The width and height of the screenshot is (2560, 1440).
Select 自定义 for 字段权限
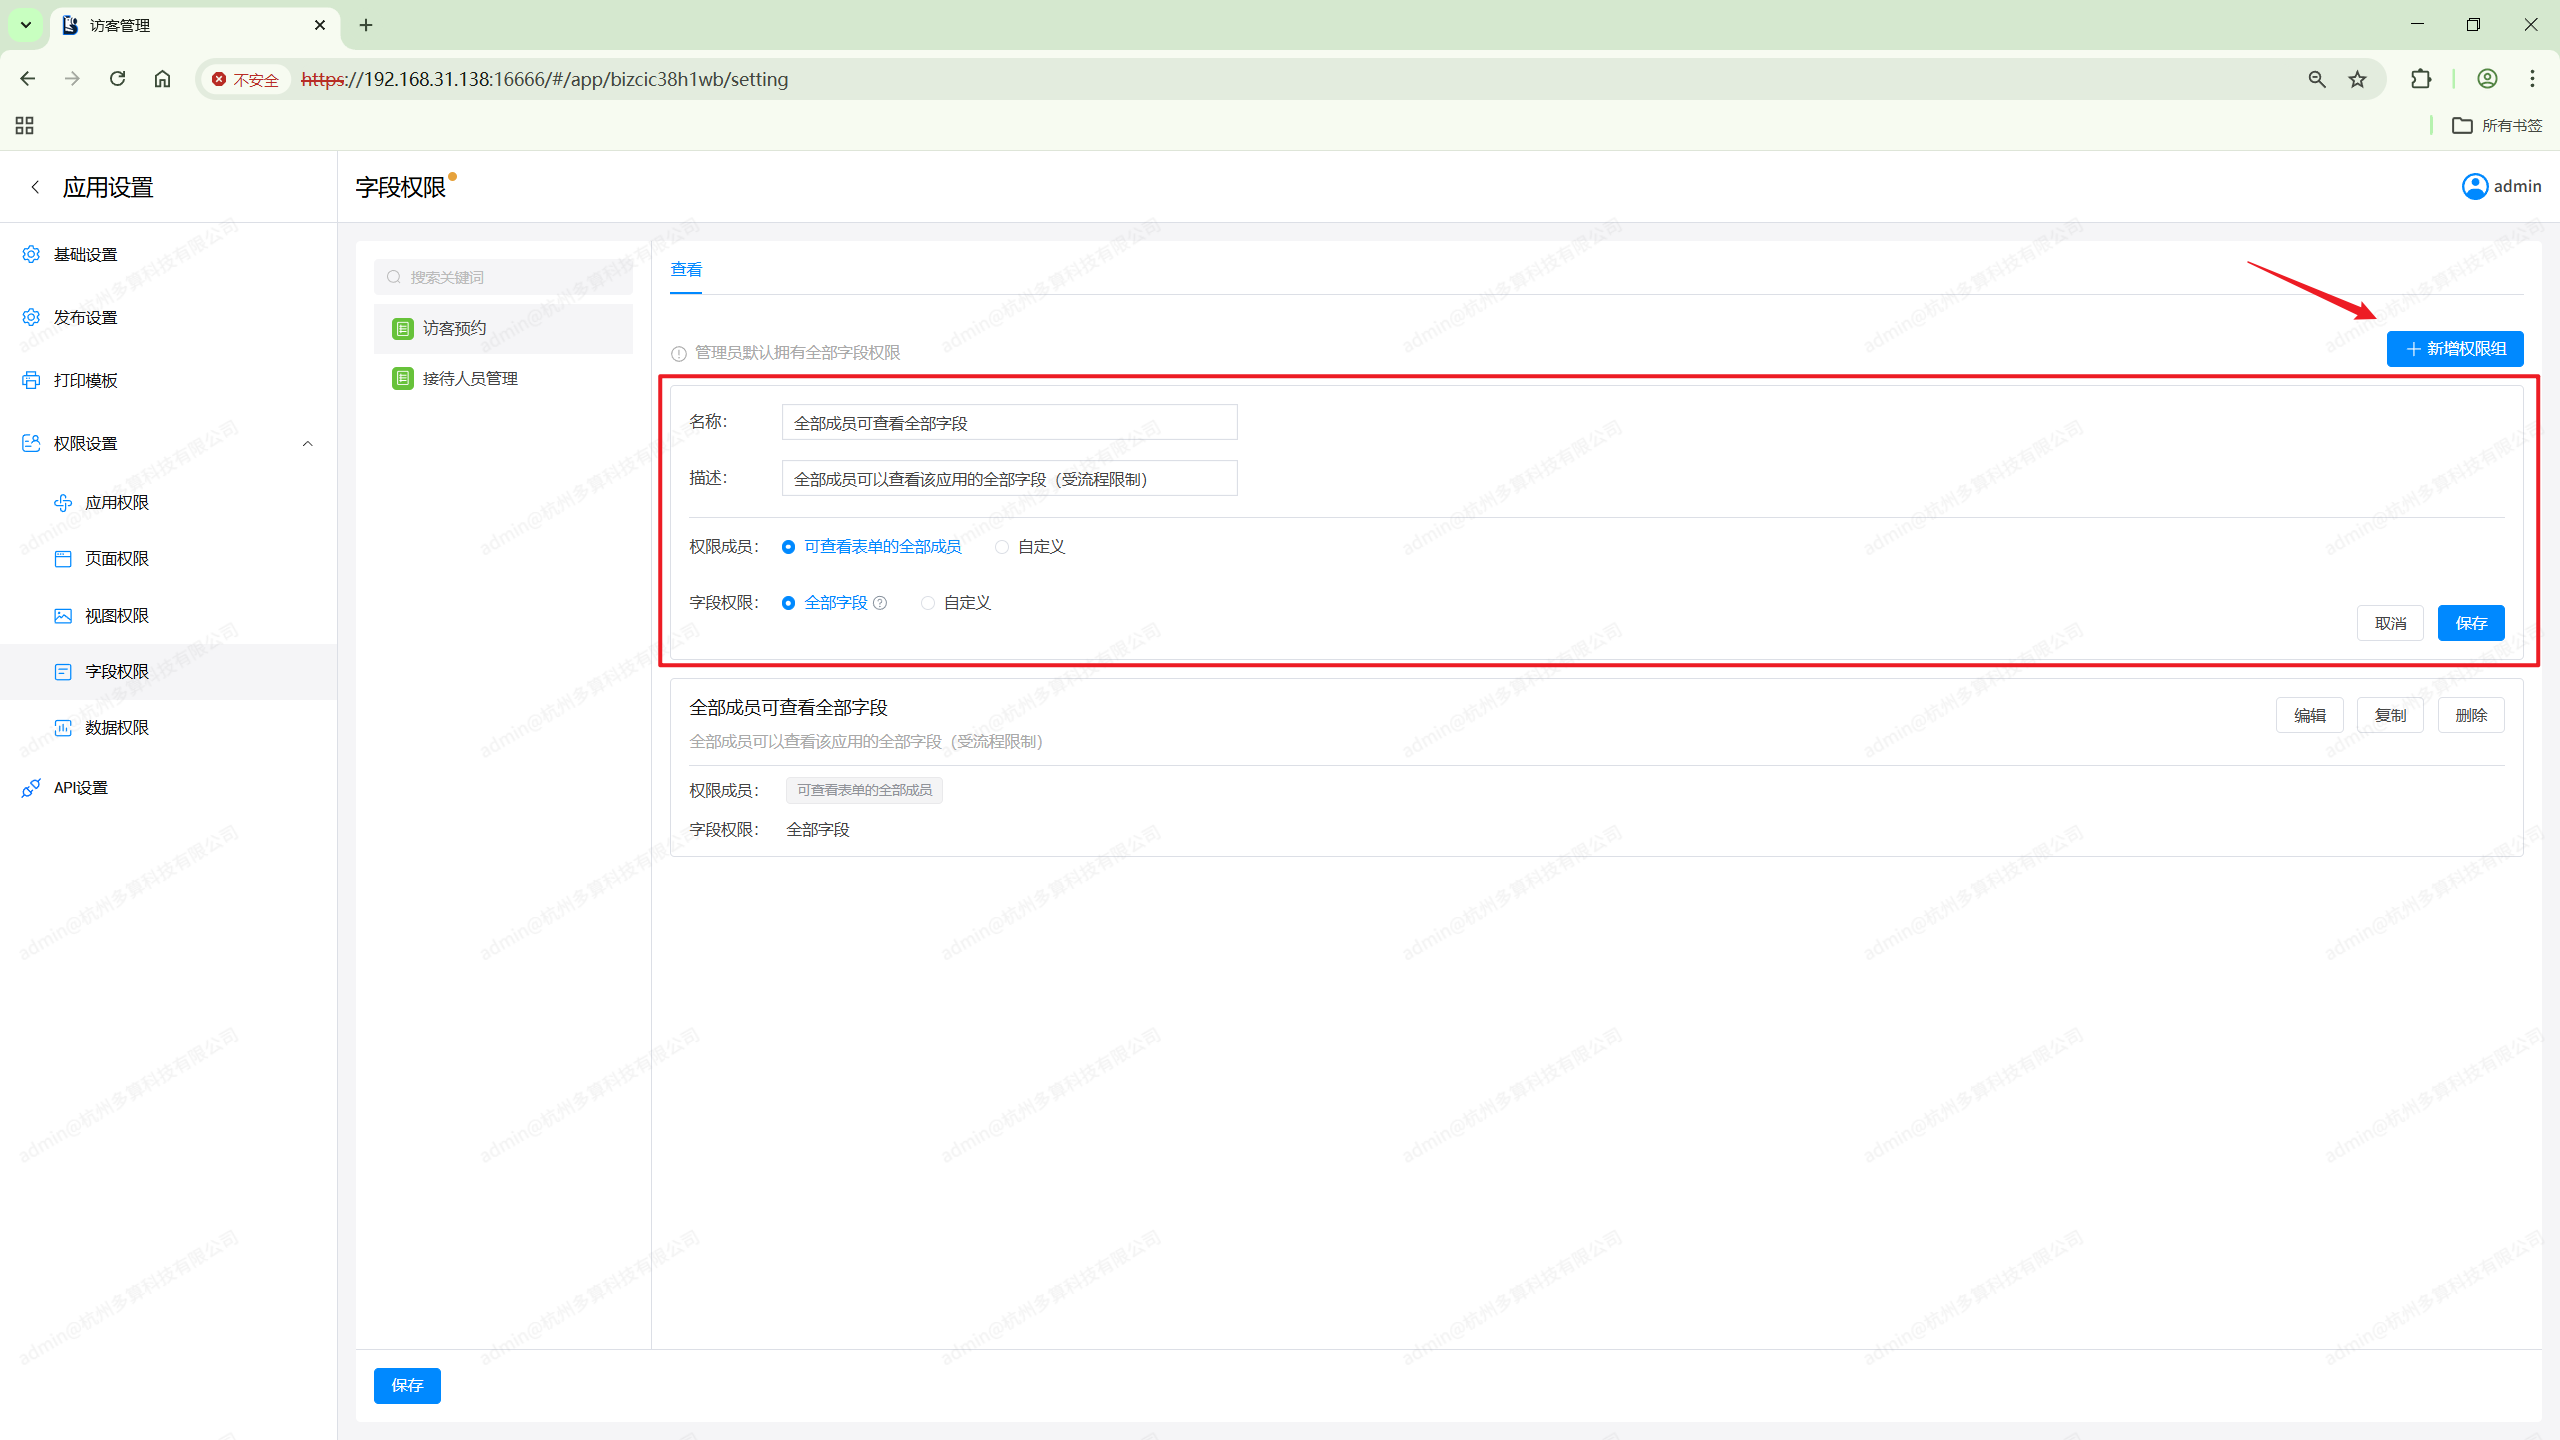click(x=928, y=603)
